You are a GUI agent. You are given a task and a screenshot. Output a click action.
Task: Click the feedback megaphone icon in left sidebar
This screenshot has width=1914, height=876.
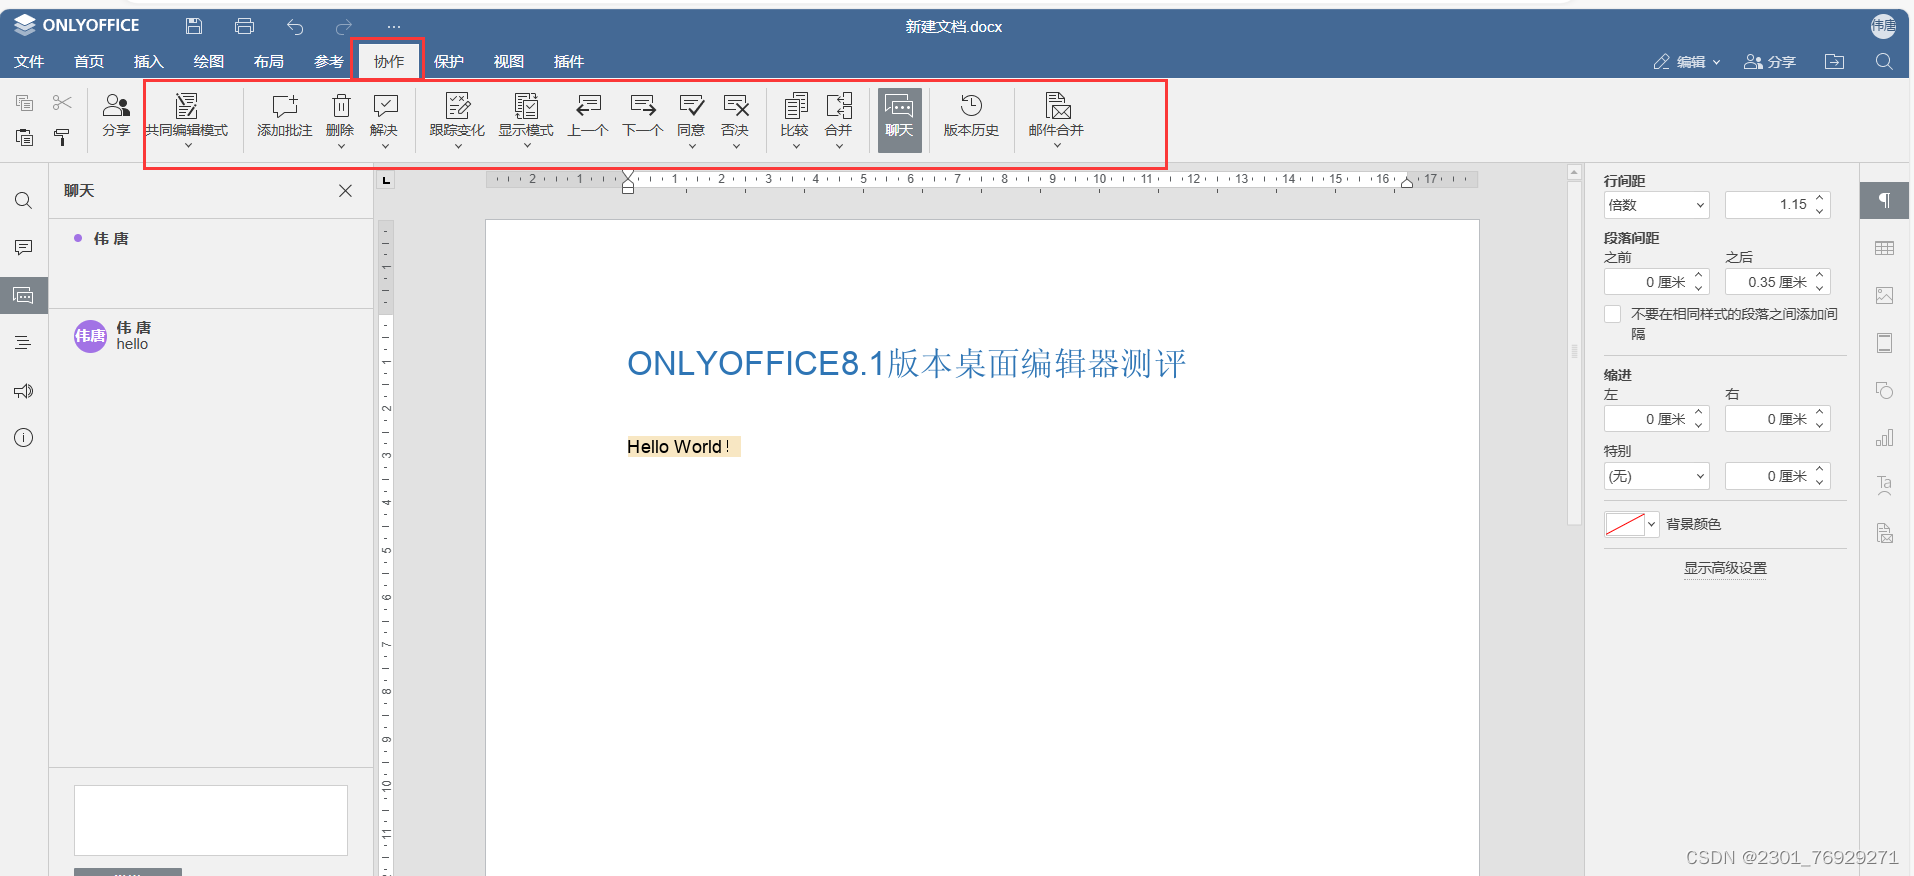coord(24,391)
